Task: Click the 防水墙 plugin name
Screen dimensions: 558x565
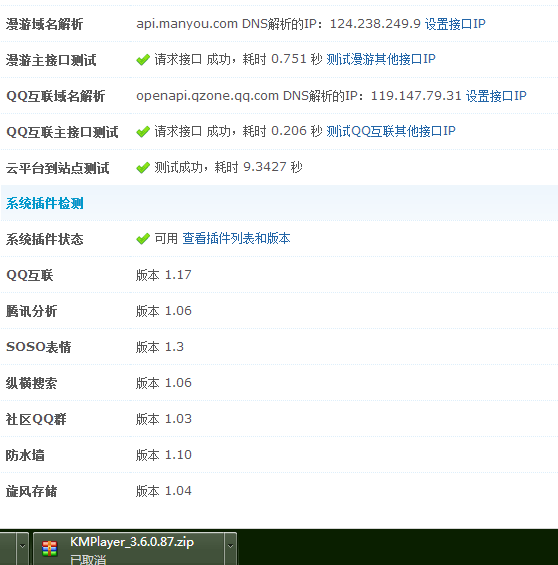Action: 25,455
